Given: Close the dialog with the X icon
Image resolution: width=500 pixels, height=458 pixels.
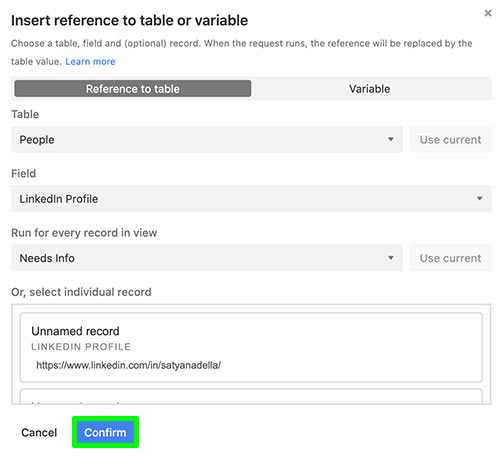Looking at the screenshot, I should [488, 13].
